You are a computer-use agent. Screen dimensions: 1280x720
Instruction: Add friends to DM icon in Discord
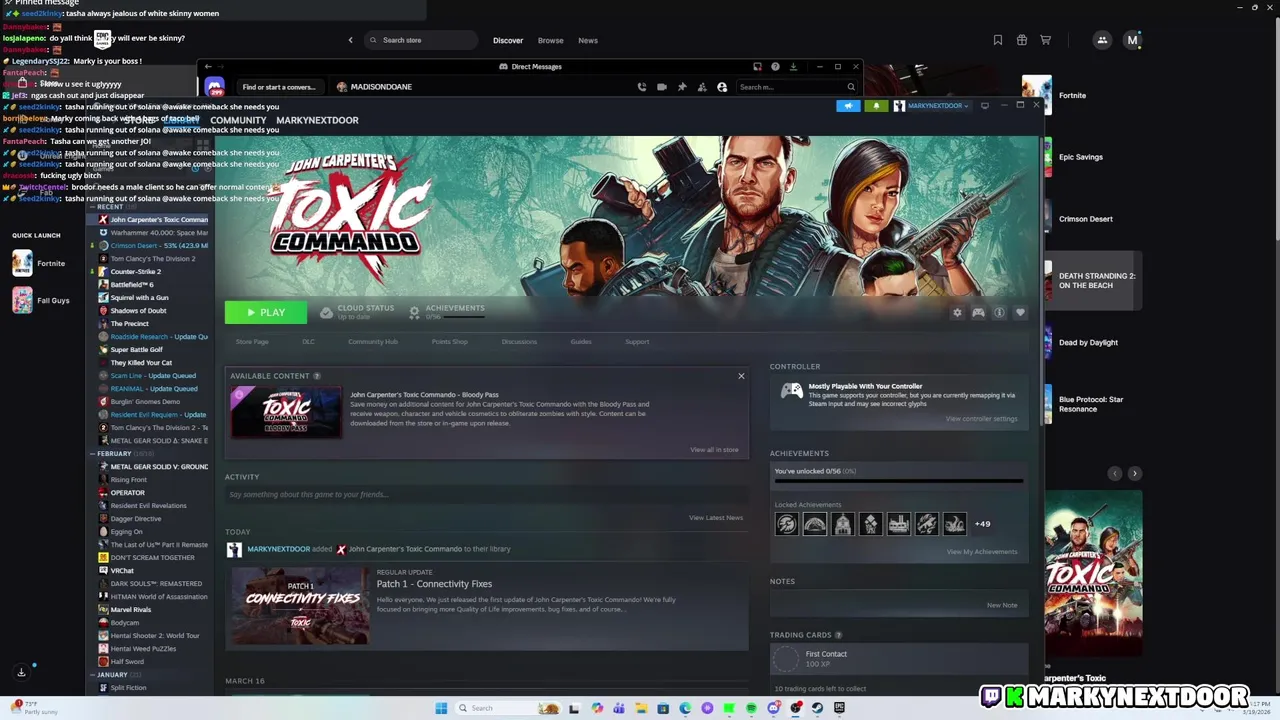pos(702,87)
